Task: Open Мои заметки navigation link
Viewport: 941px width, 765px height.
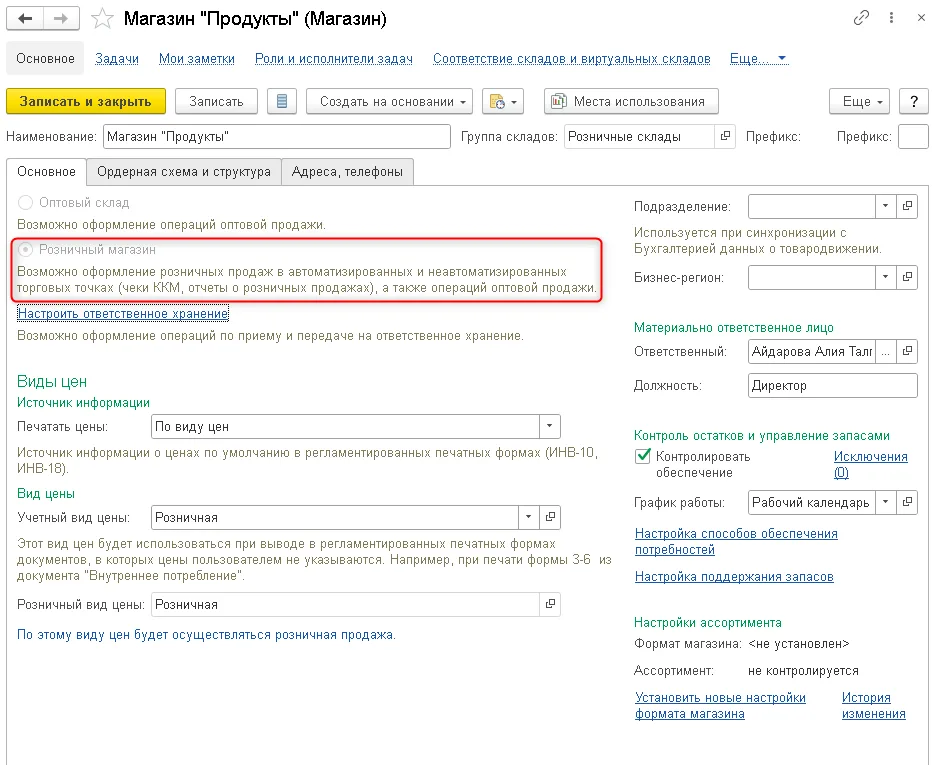Action: click(197, 58)
